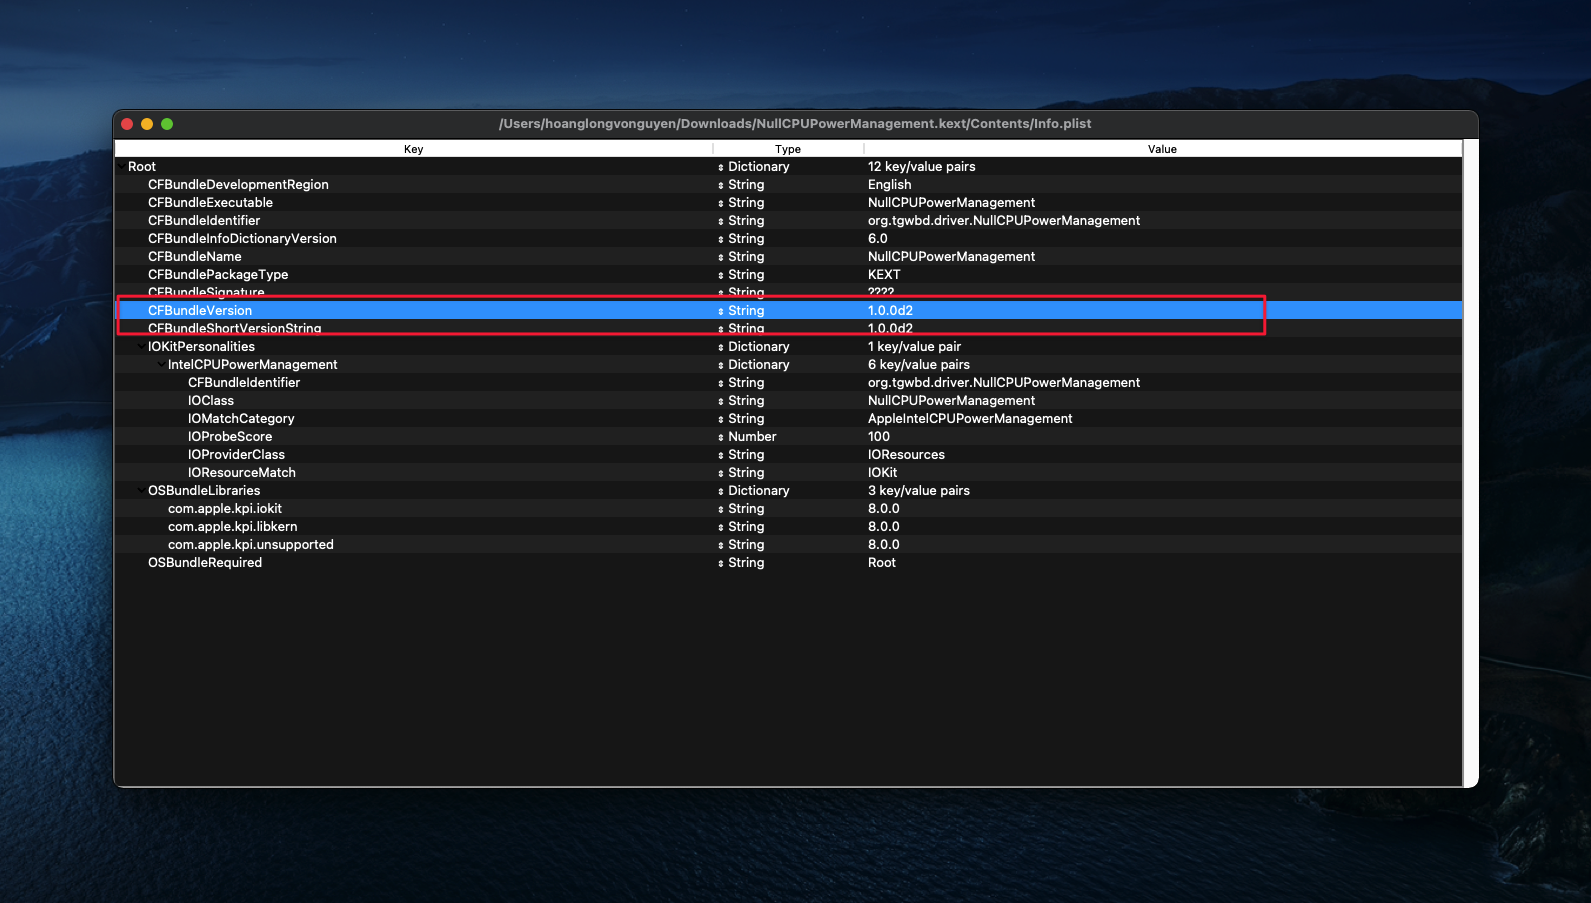Screen dimensions: 1591x903
Task: Click the Key column header
Action: click(413, 149)
